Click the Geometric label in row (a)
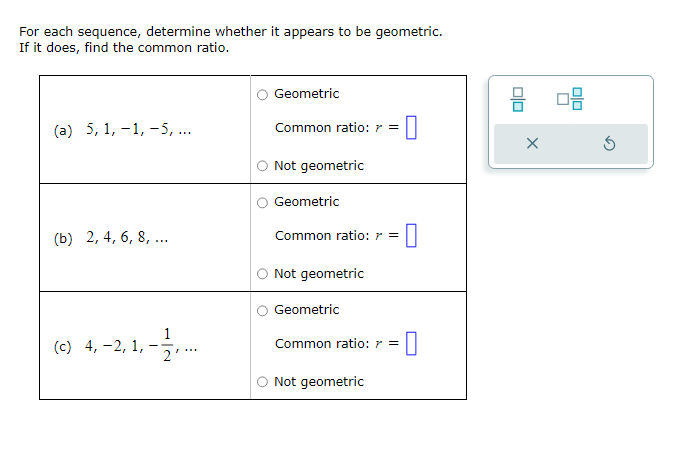Image resolution: width=697 pixels, height=460 pixels. [x=307, y=94]
